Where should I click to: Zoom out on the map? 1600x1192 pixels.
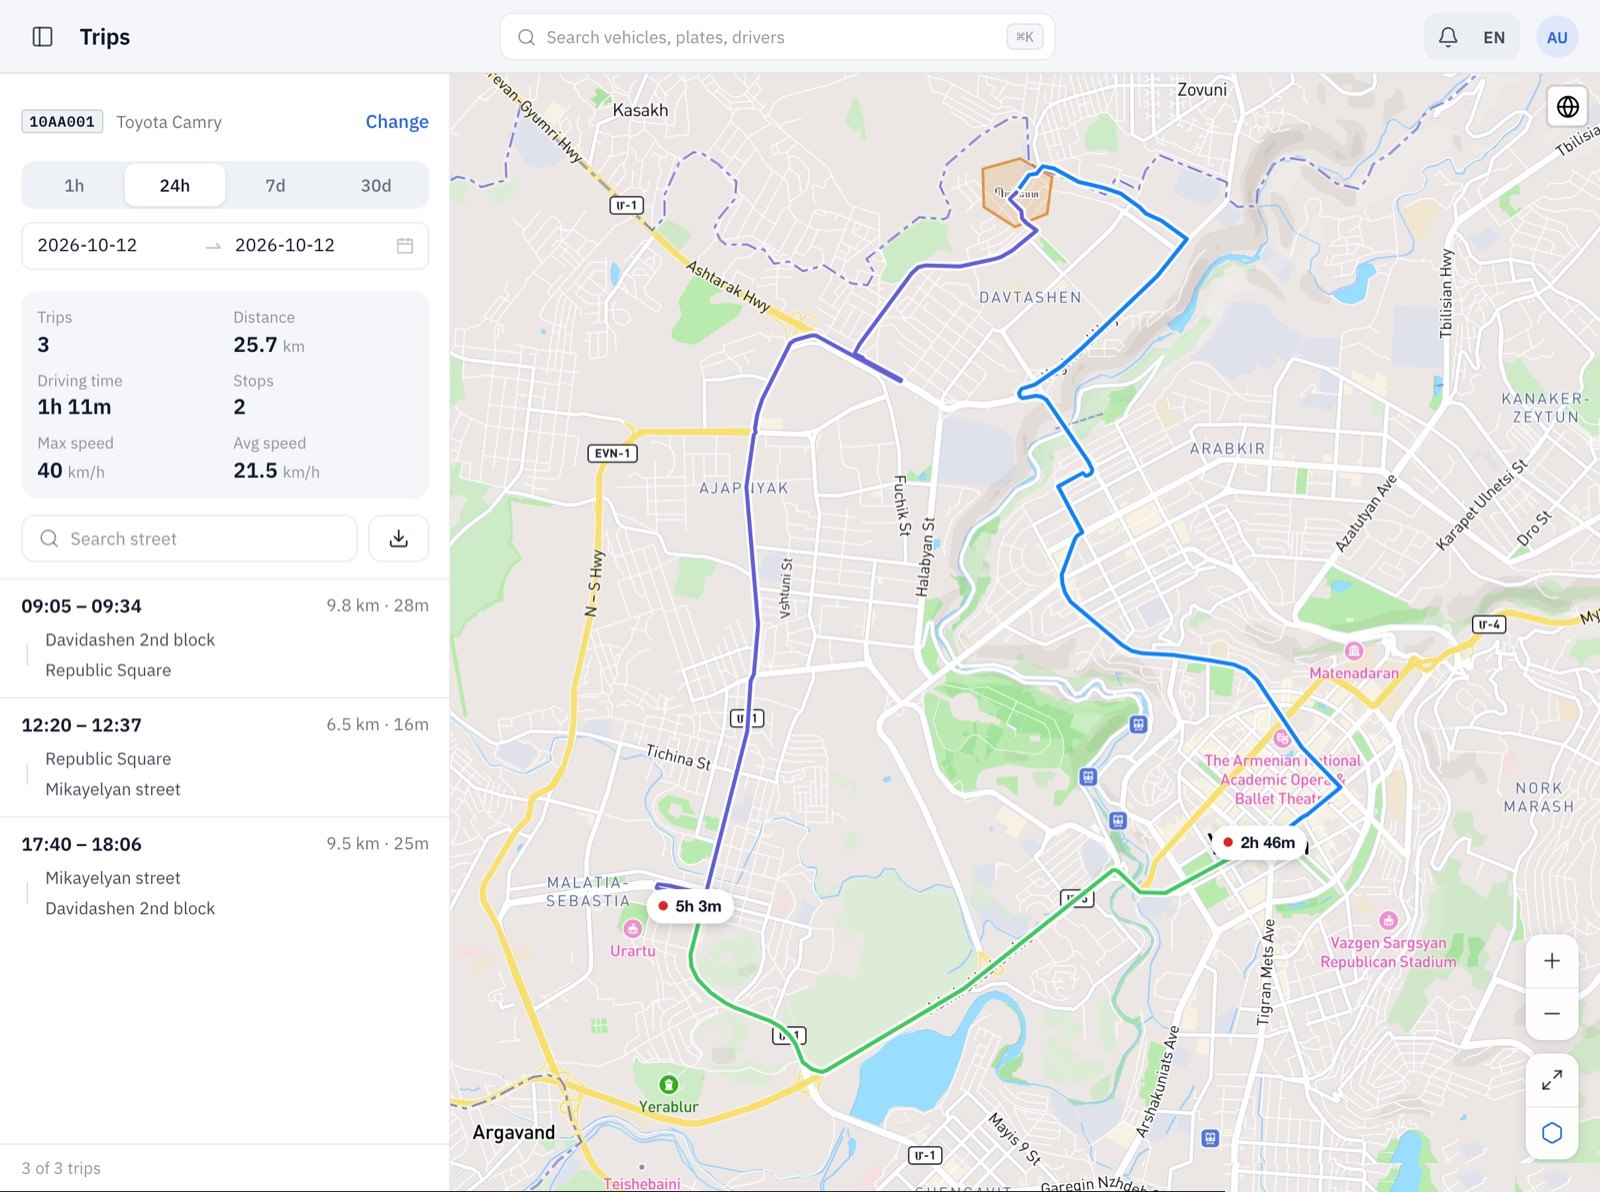pyautogui.click(x=1552, y=1013)
